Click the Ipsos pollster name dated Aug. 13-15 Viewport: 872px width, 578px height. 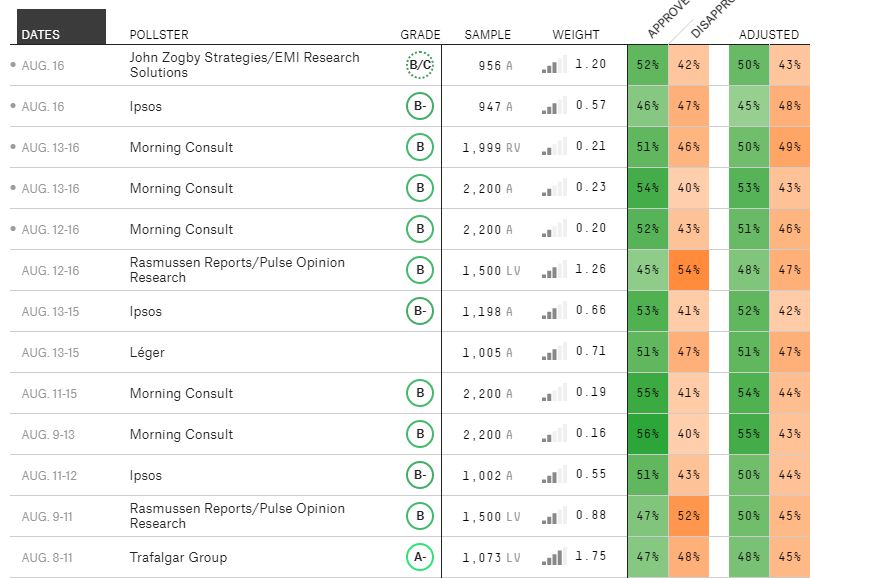pyautogui.click(x=146, y=312)
